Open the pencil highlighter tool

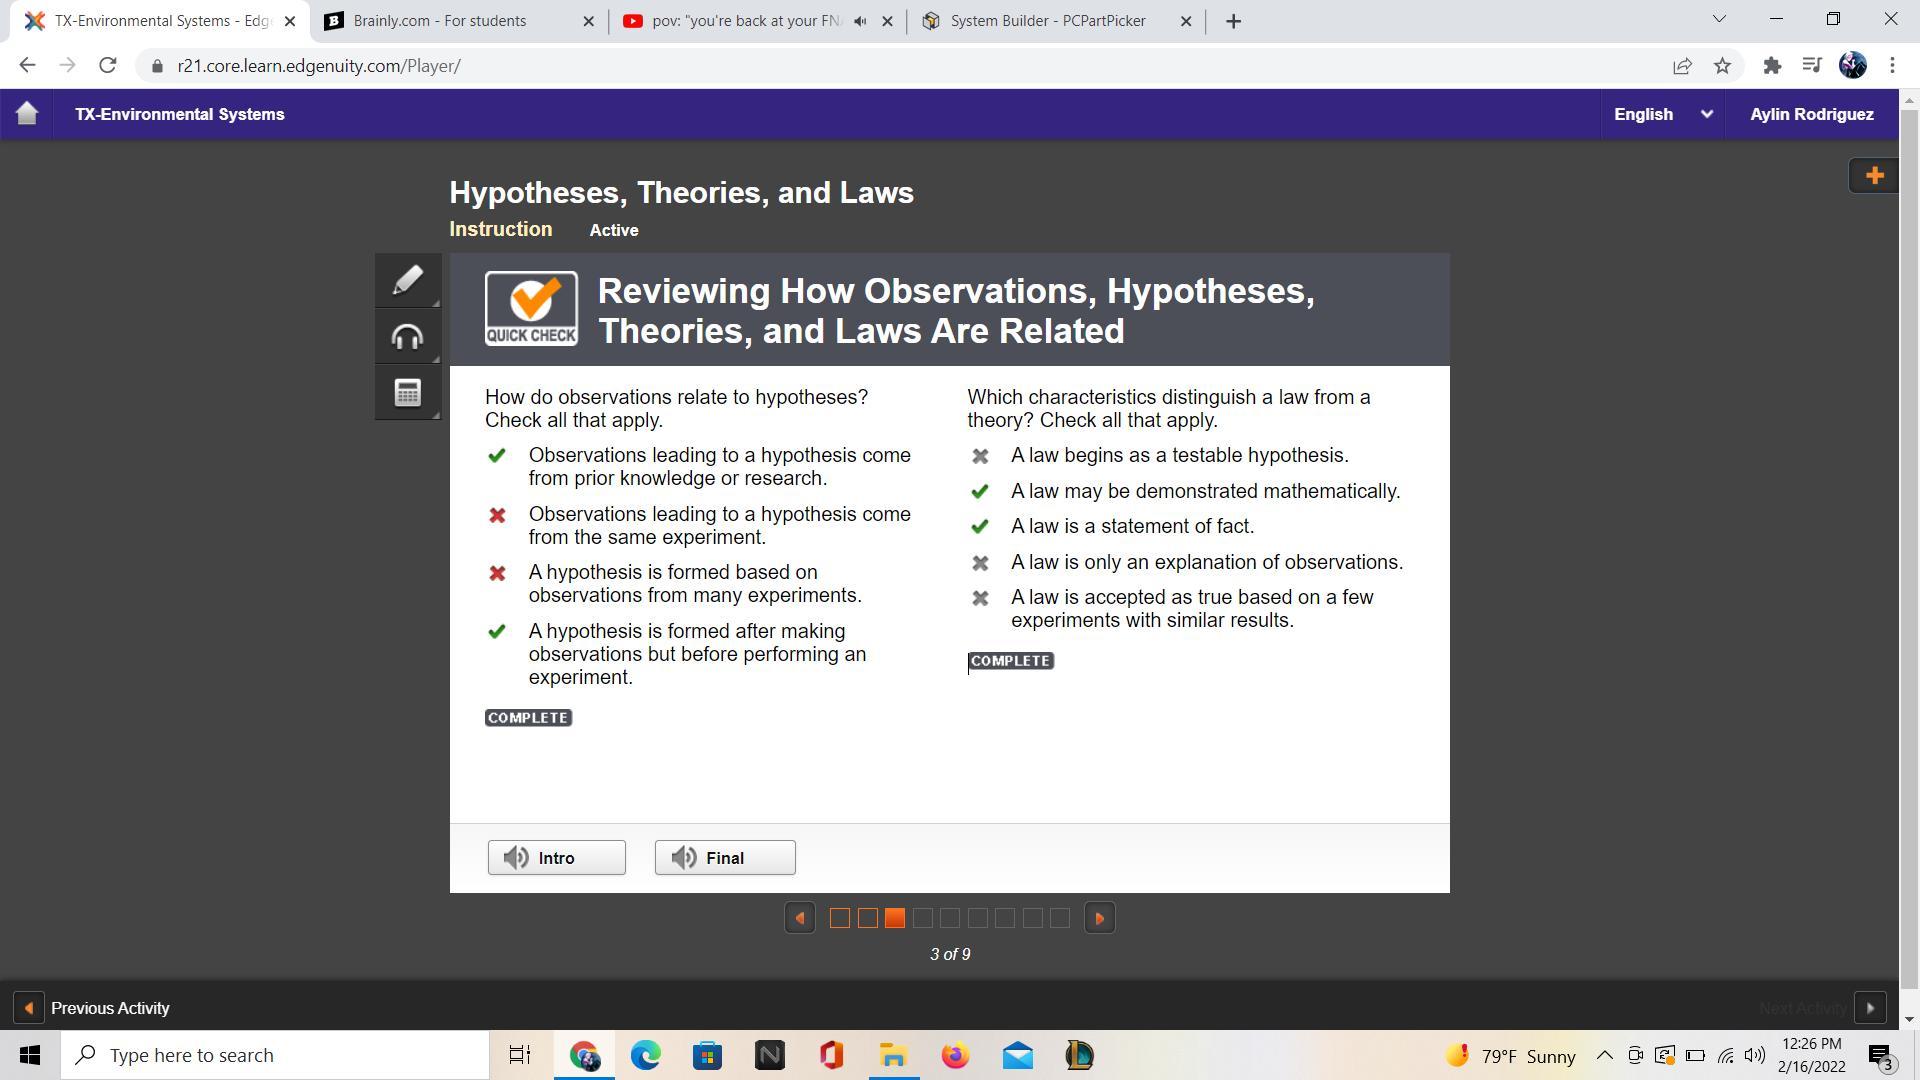click(407, 280)
